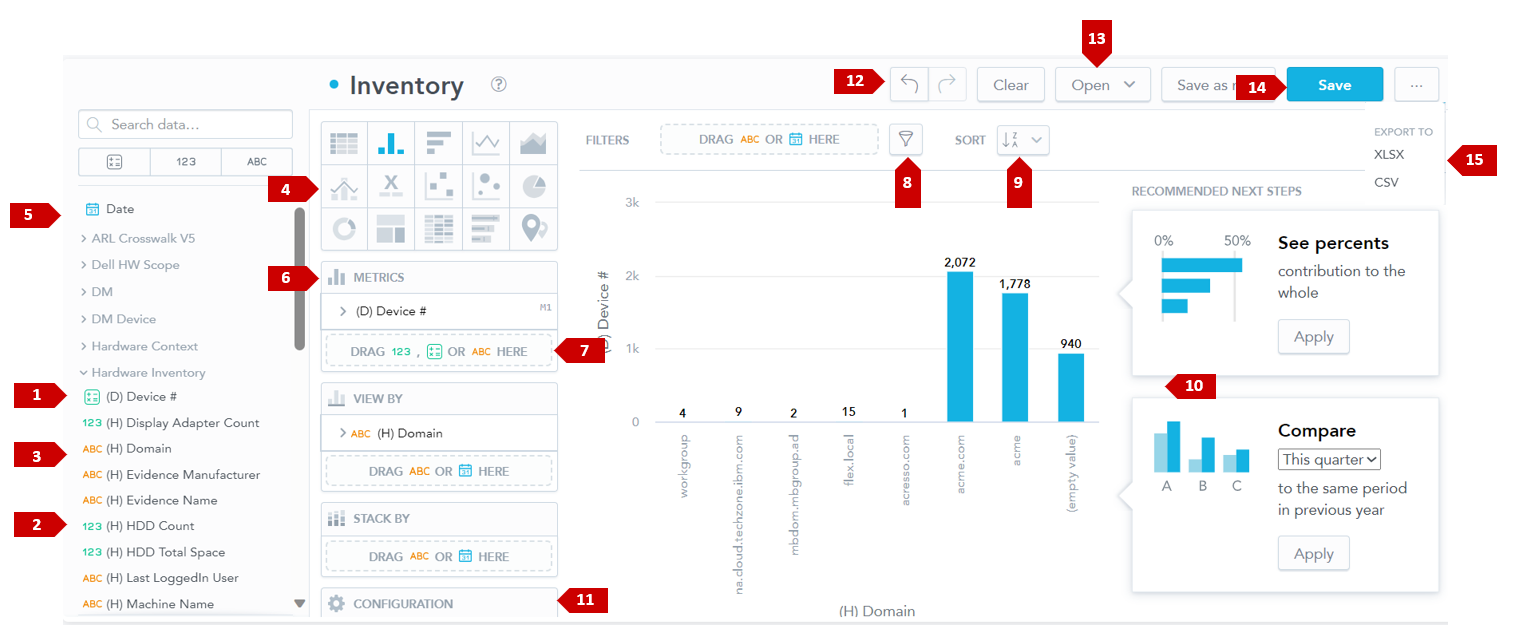Image resolution: width=1521 pixels, height=637 pixels.
Task: Choose the treemap visualization icon
Action: pos(391,229)
